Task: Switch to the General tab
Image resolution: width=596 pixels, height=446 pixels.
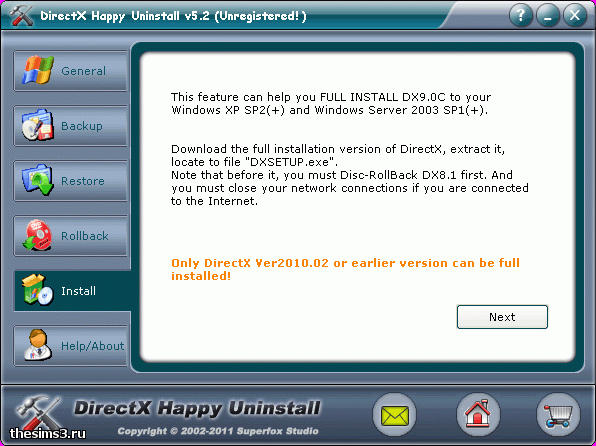Action: (x=71, y=71)
